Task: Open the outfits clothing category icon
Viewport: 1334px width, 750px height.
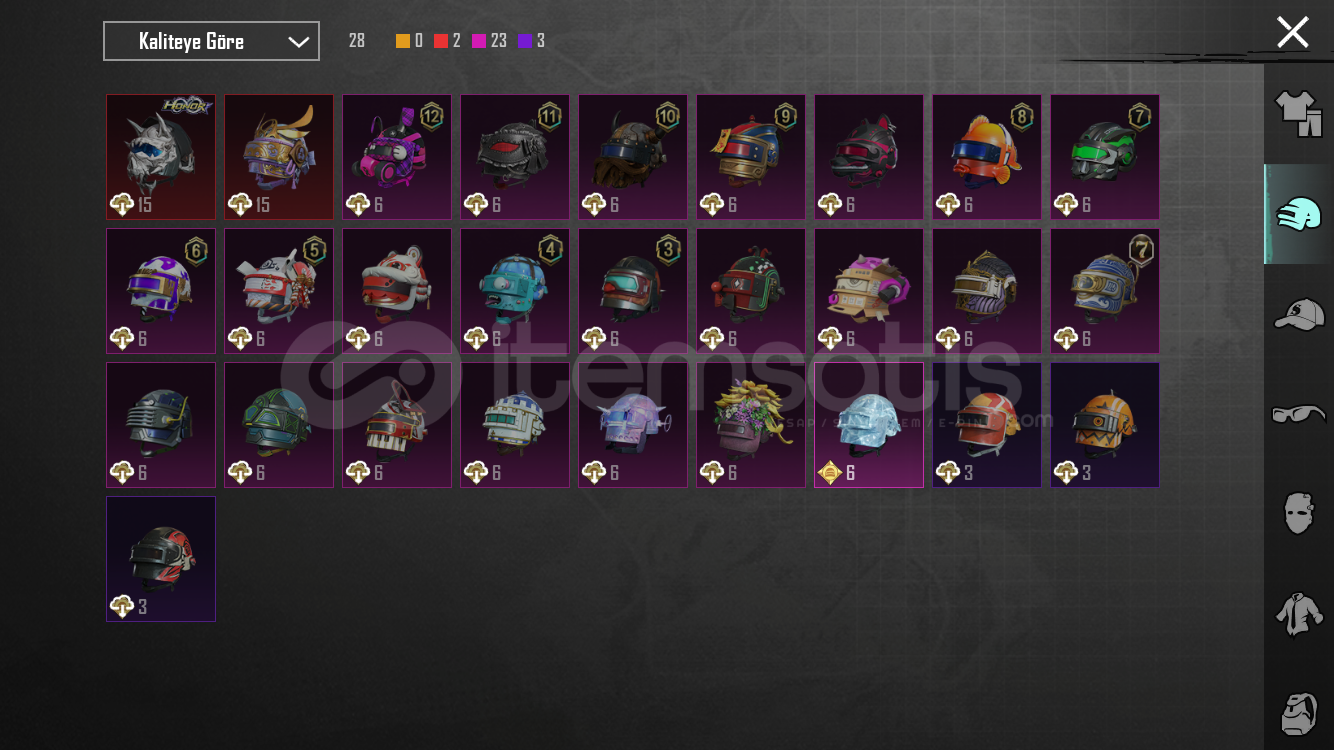Action: [1298, 113]
